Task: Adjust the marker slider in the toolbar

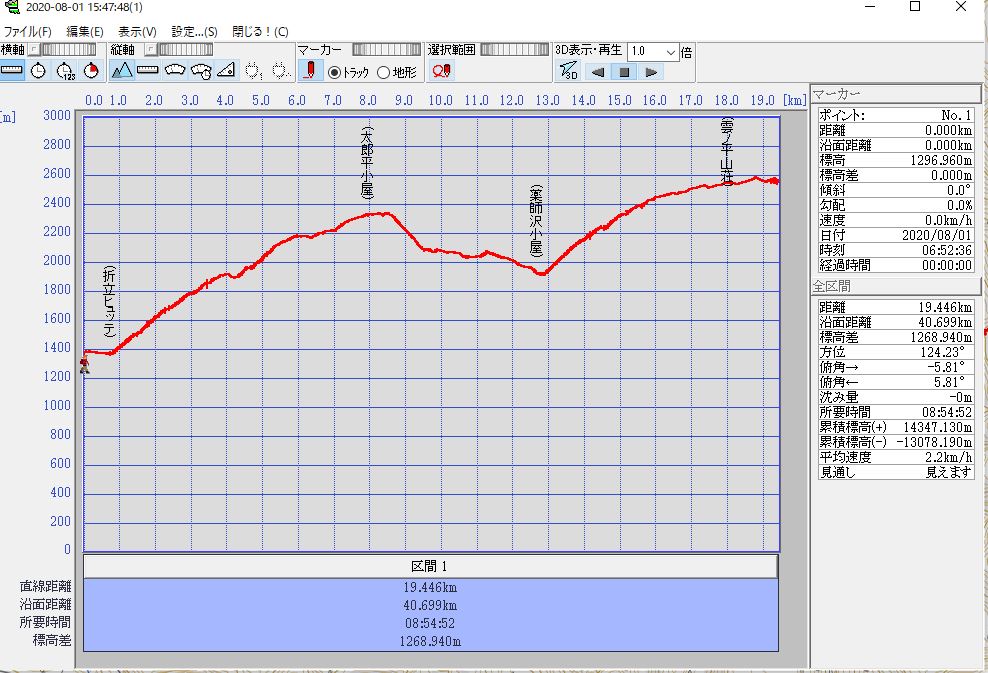Action: pyautogui.click(x=386, y=49)
